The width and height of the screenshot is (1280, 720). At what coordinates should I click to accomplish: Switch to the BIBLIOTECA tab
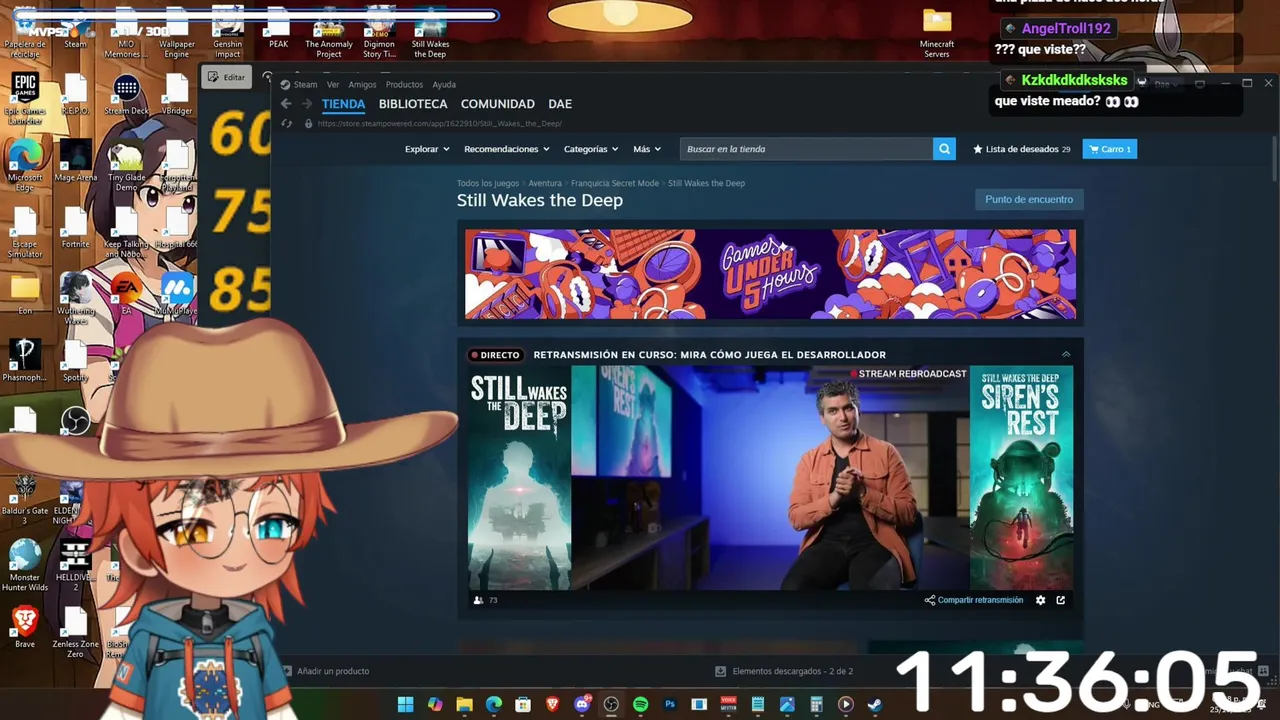pyautogui.click(x=413, y=104)
